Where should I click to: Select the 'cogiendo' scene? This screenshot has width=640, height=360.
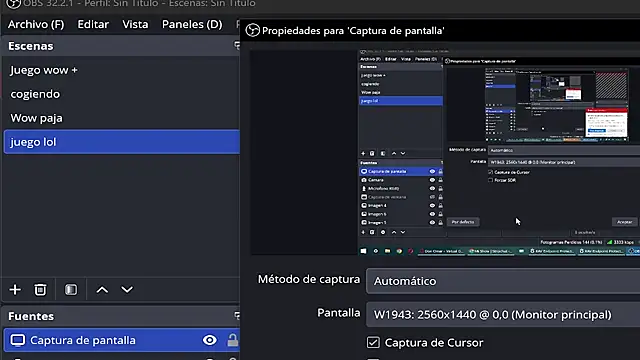122,94
